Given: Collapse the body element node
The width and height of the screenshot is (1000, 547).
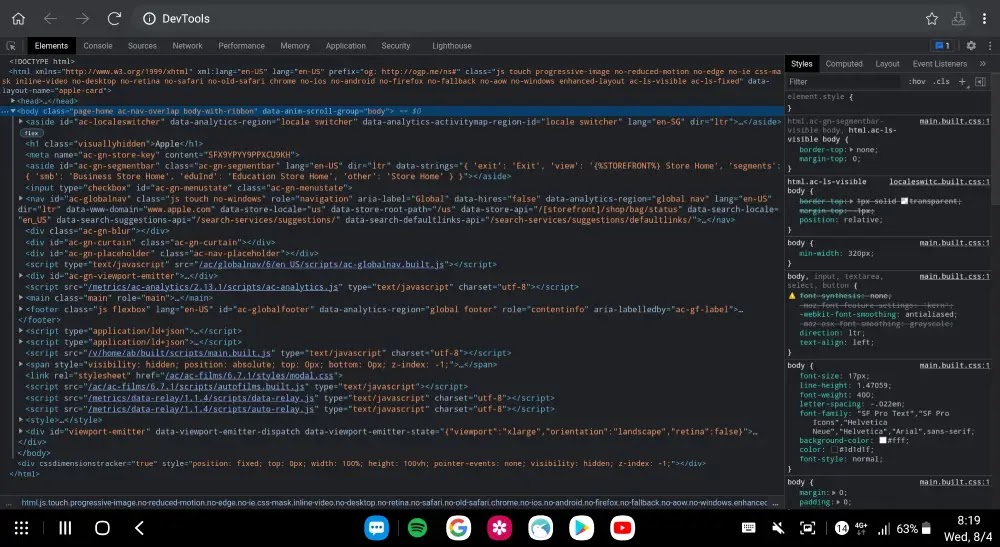Looking at the screenshot, I should click(x=13, y=111).
